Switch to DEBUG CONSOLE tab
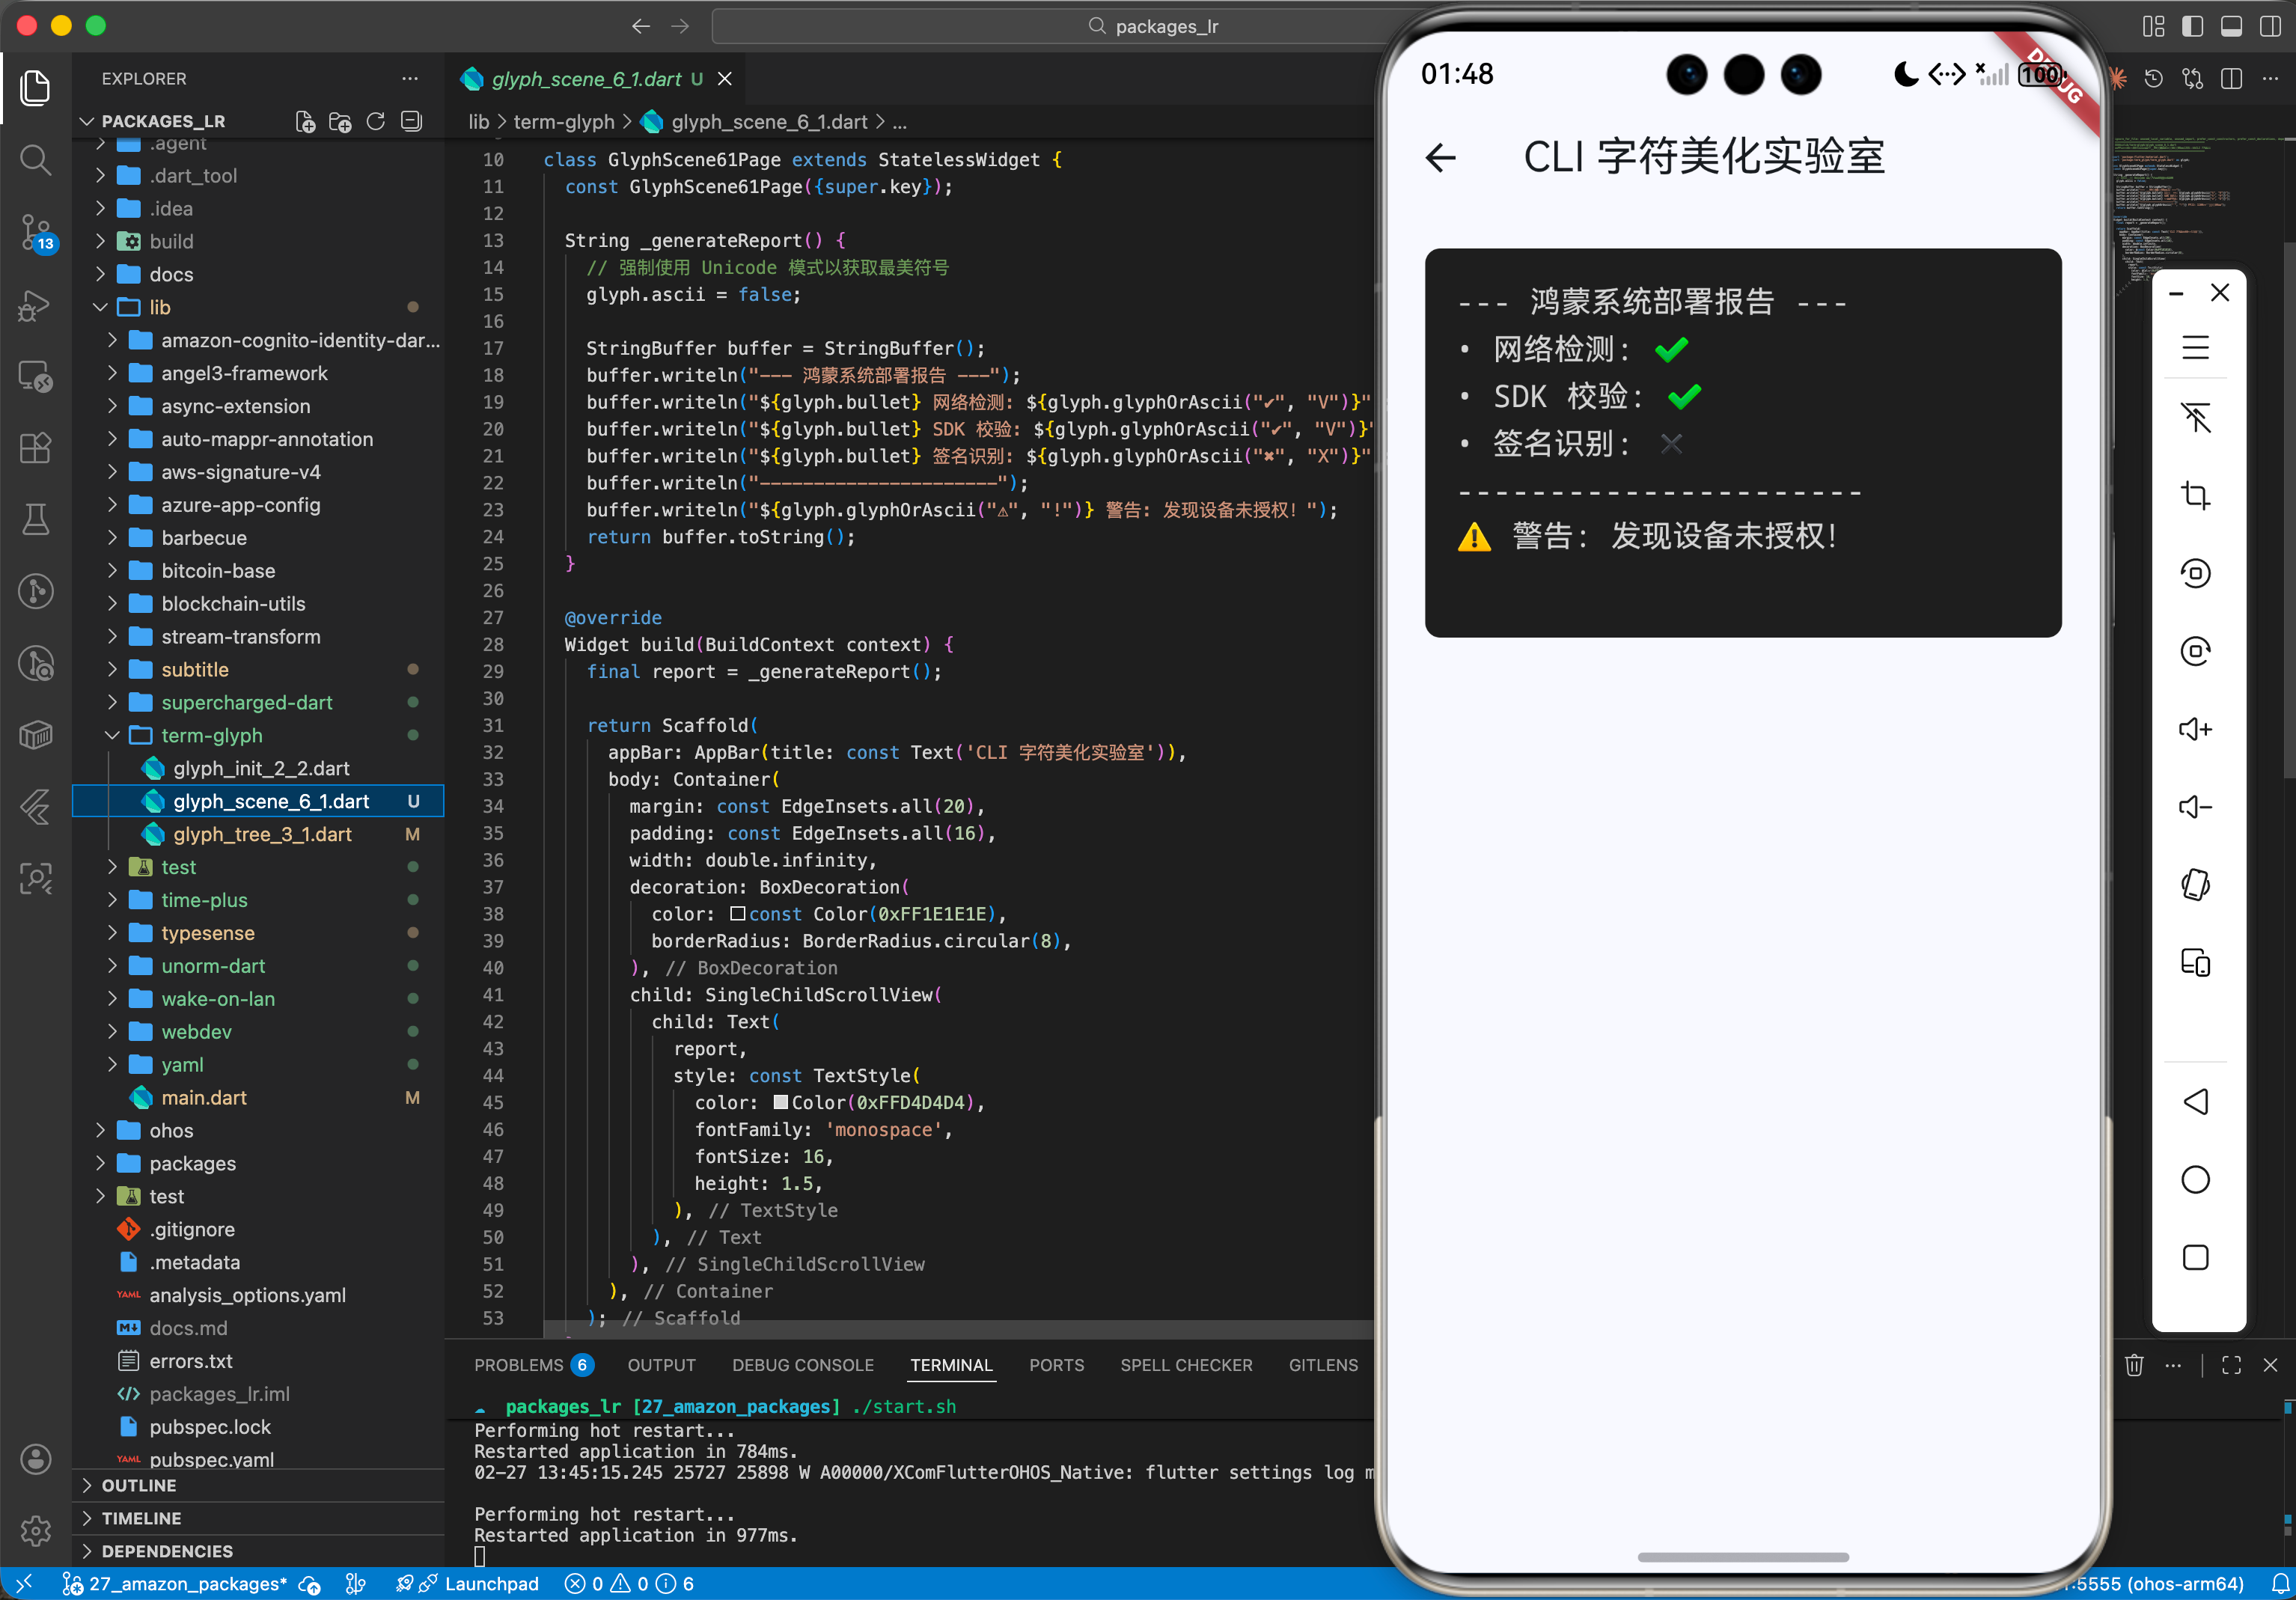The width and height of the screenshot is (2296, 1600). coord(802,1365)
